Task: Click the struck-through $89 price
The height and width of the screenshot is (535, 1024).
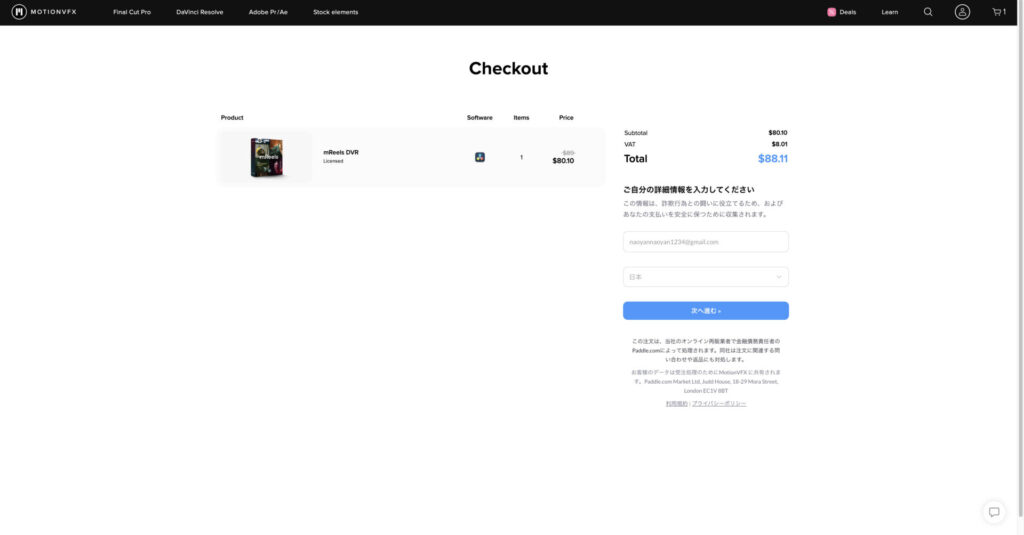Action: tap(568, 153)
